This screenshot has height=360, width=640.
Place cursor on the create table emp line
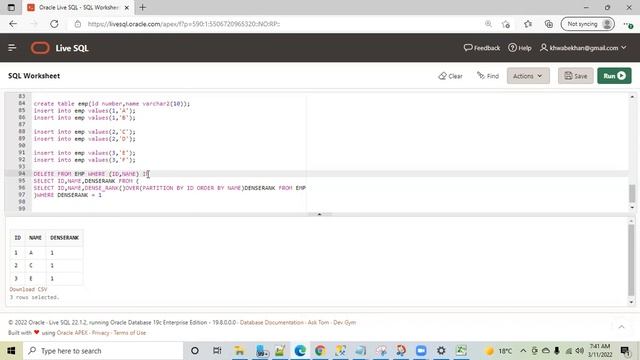click(112, 104)
